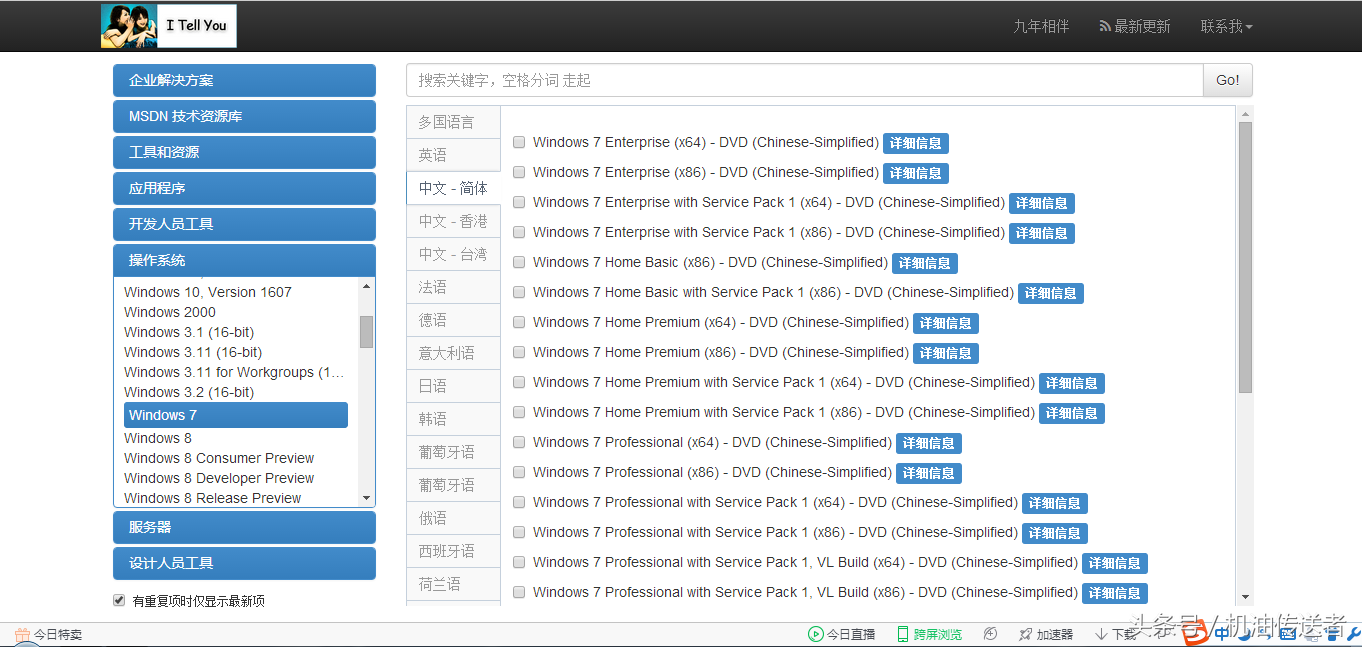Launch the 加速器 rocket tool

[x=1045, y=634]
